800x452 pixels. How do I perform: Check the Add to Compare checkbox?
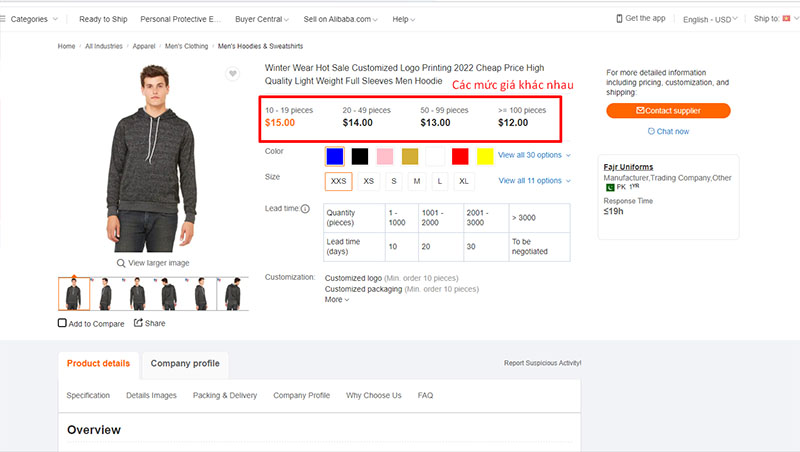pos(63,324)
